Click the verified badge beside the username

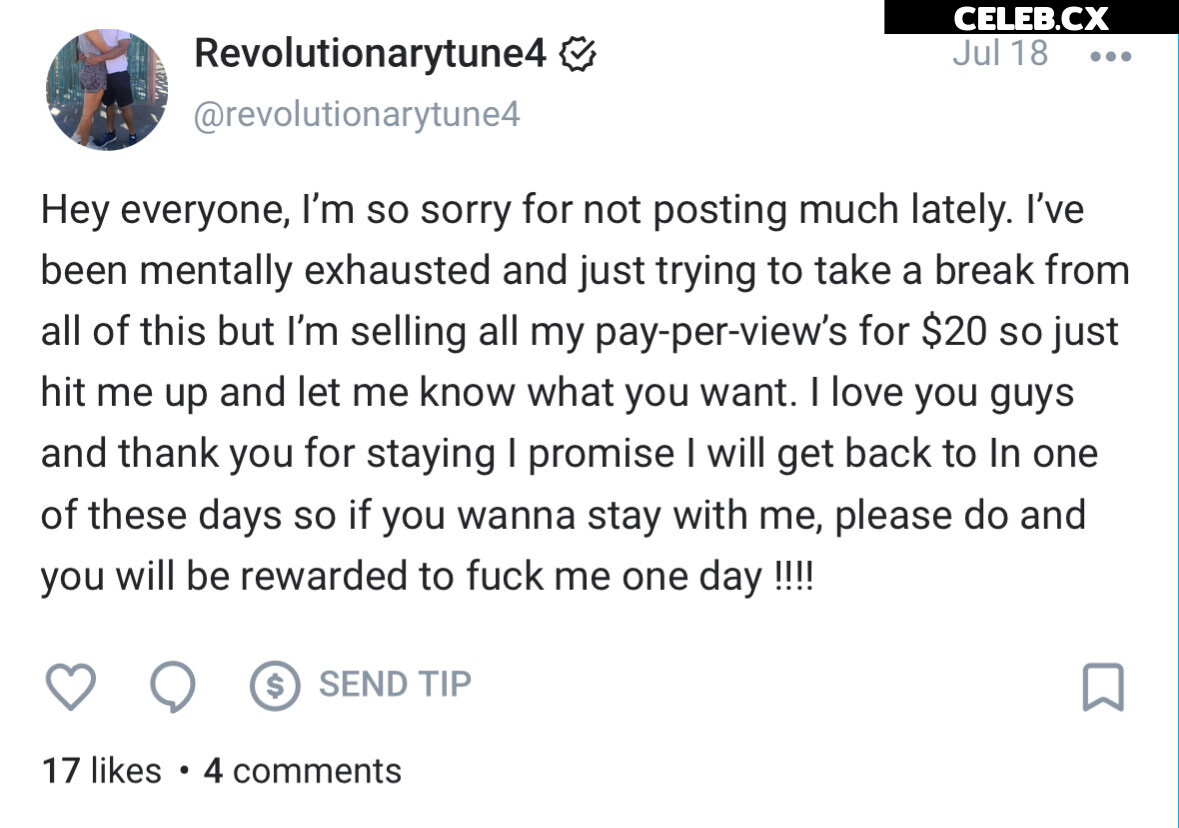point(578,53)
